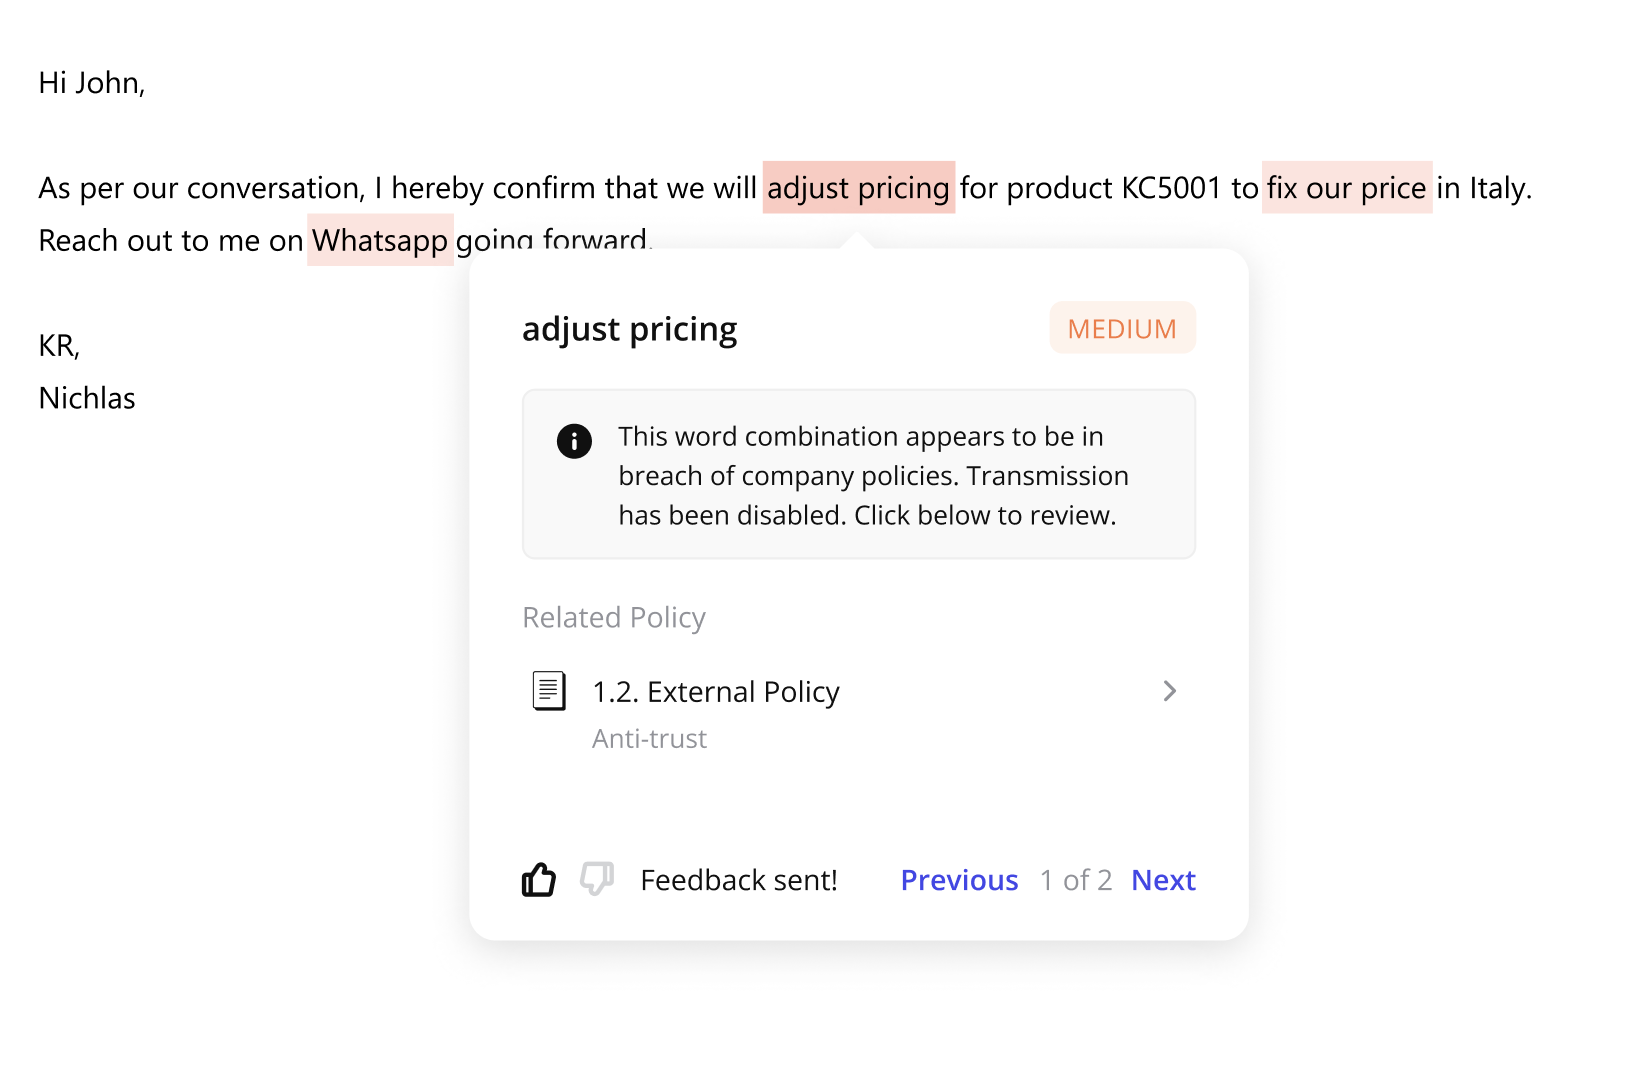Expand the 1.2. External Policy entry
This screenshot has height=1080, width=1640.
pos(715,690)
